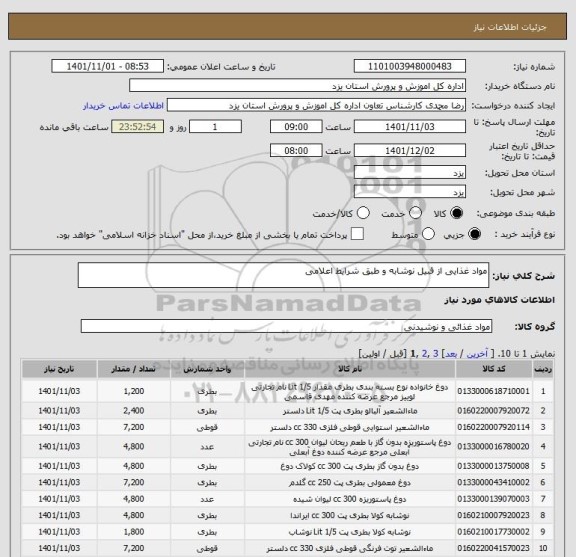Jump to the آخرین page link
Screen dimensions: 576x557
pos(477,353)
